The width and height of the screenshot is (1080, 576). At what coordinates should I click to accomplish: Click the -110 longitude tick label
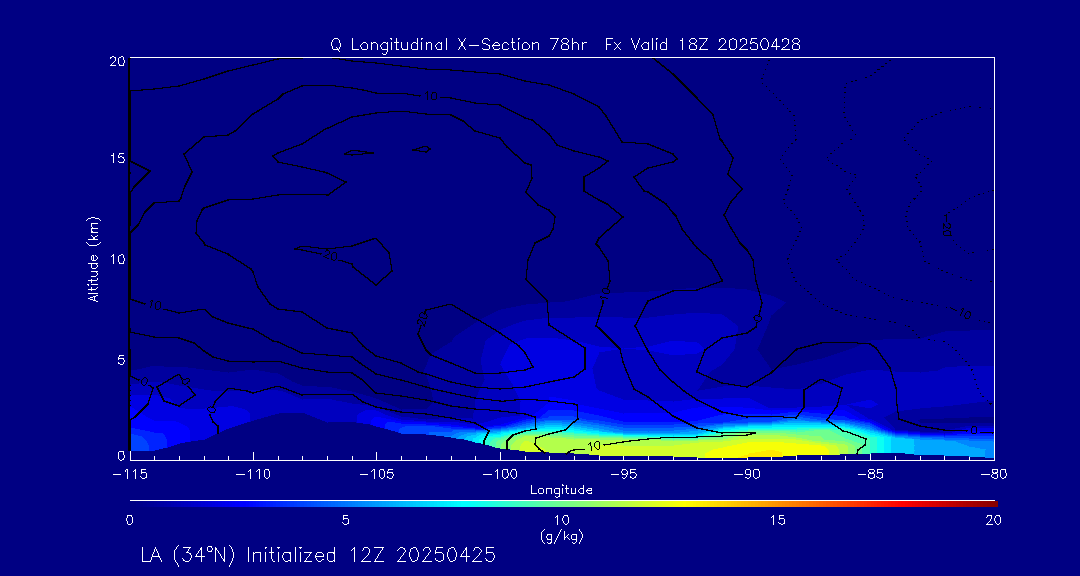click(x=253, y=475)
